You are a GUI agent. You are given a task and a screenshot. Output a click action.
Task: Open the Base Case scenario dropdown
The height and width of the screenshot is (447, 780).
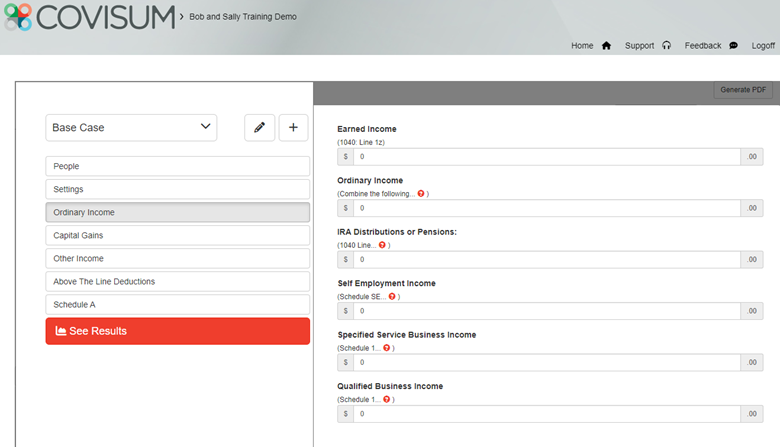tap(131, 128)
